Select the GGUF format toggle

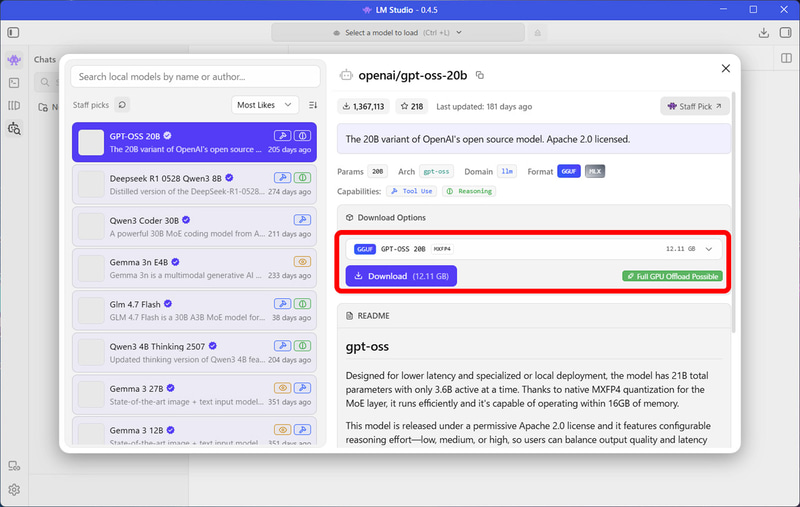[568, 171]
